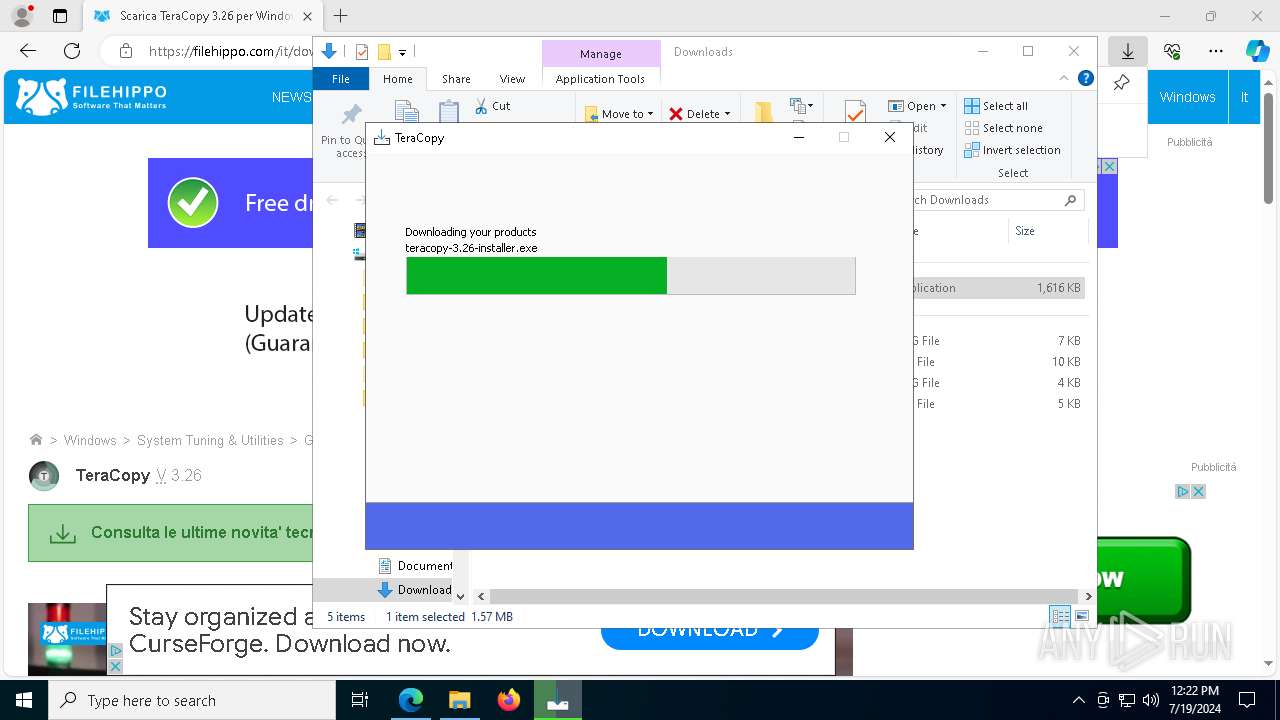Open Edge Browser essentials heart icon
1280x720 pixels.
[x=1172, y=51]
